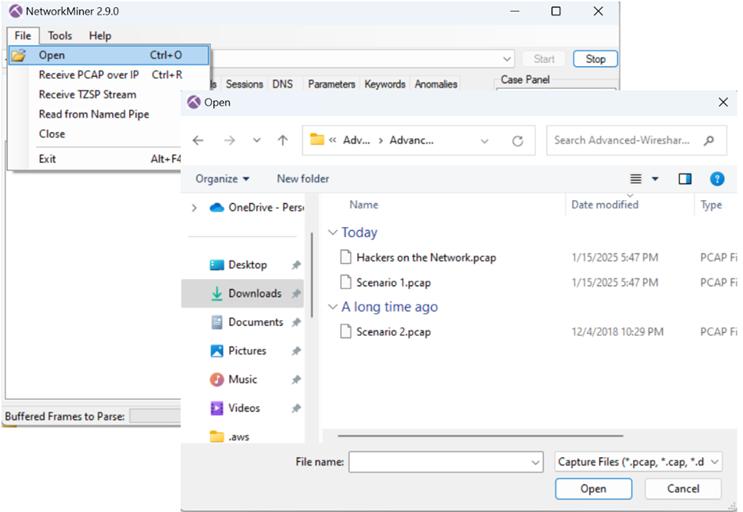Click the Desktop folder icon
This screenshot has width=743, height=512.
coord(217,265)
